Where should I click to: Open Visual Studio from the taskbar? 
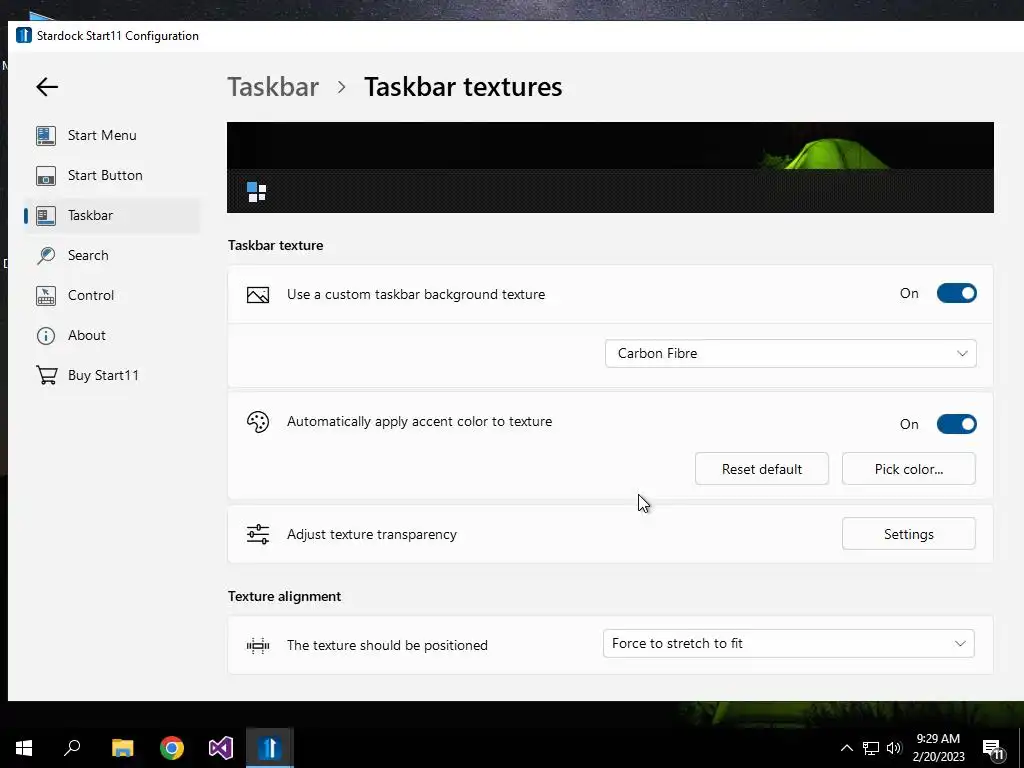click(x=221, y=748)
